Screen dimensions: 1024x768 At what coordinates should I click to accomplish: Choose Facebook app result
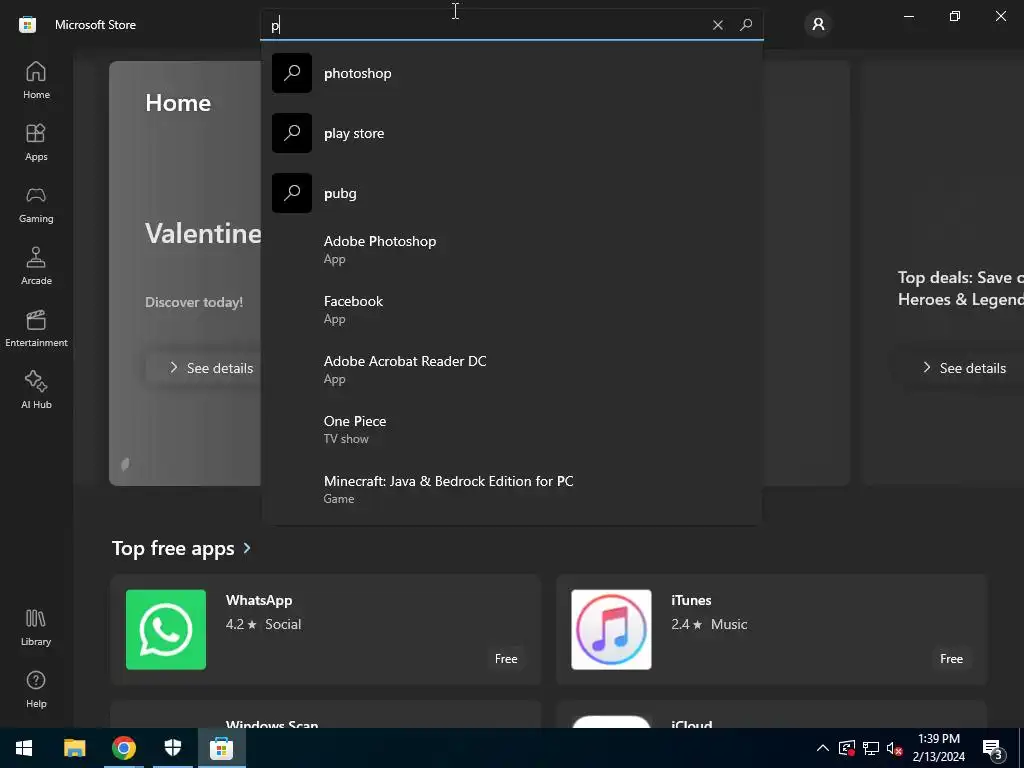[x=511, y=310]
